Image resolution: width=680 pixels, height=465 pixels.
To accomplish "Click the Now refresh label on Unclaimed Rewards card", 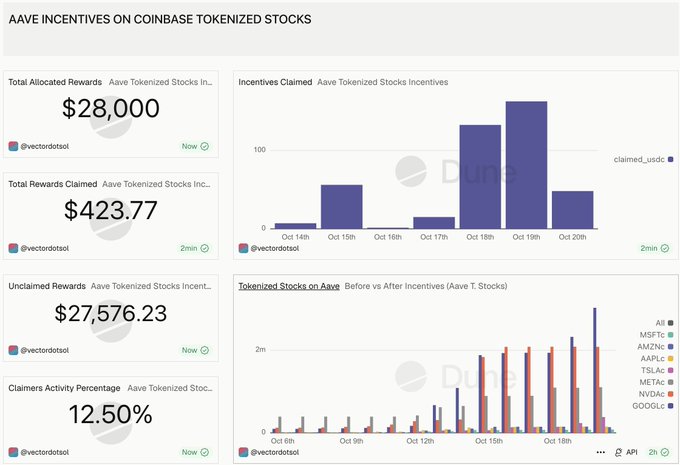I will [190, 350].
